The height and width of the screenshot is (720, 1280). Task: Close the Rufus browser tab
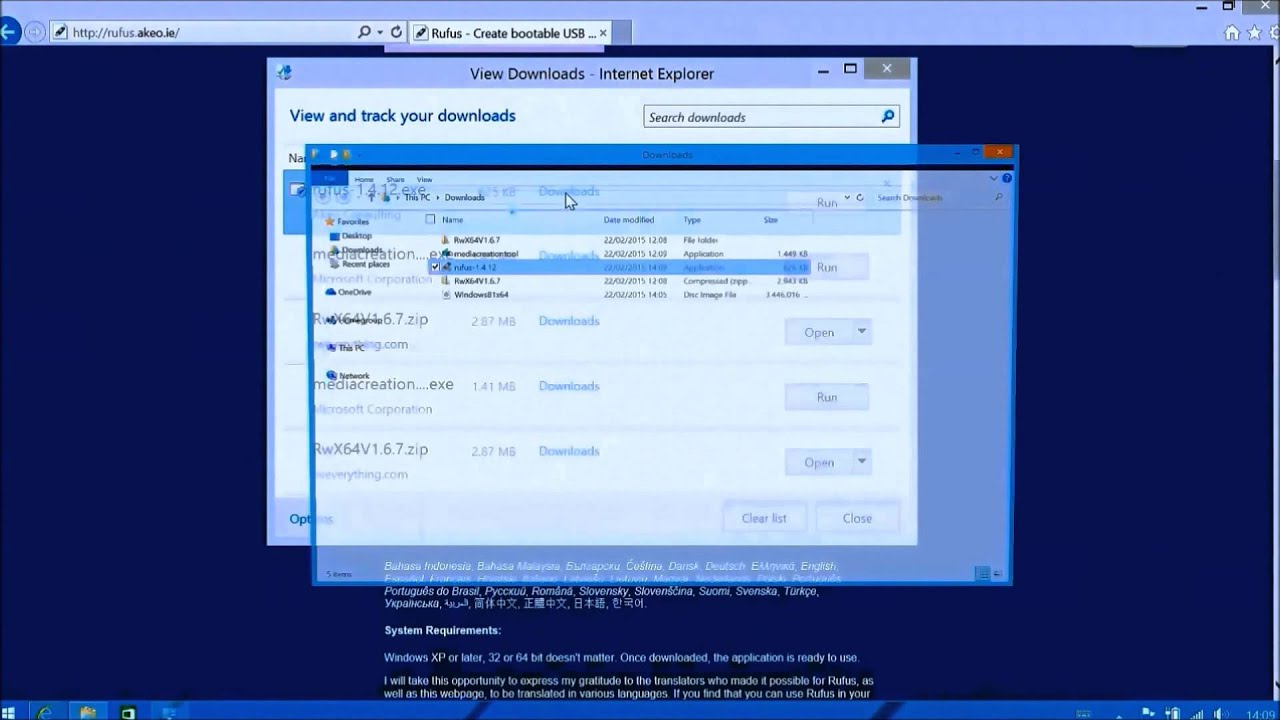click(603, 33)
